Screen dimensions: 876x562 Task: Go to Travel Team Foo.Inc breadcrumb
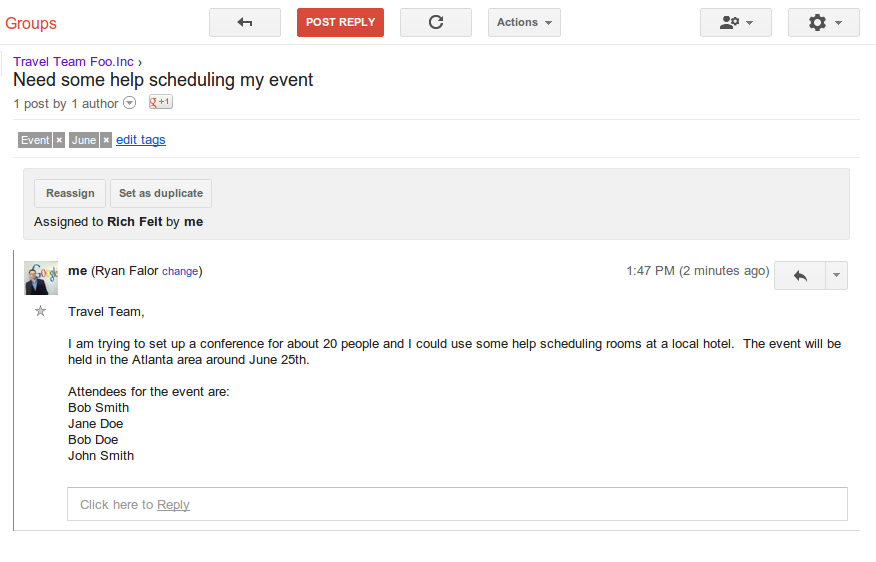coord(73,62)
